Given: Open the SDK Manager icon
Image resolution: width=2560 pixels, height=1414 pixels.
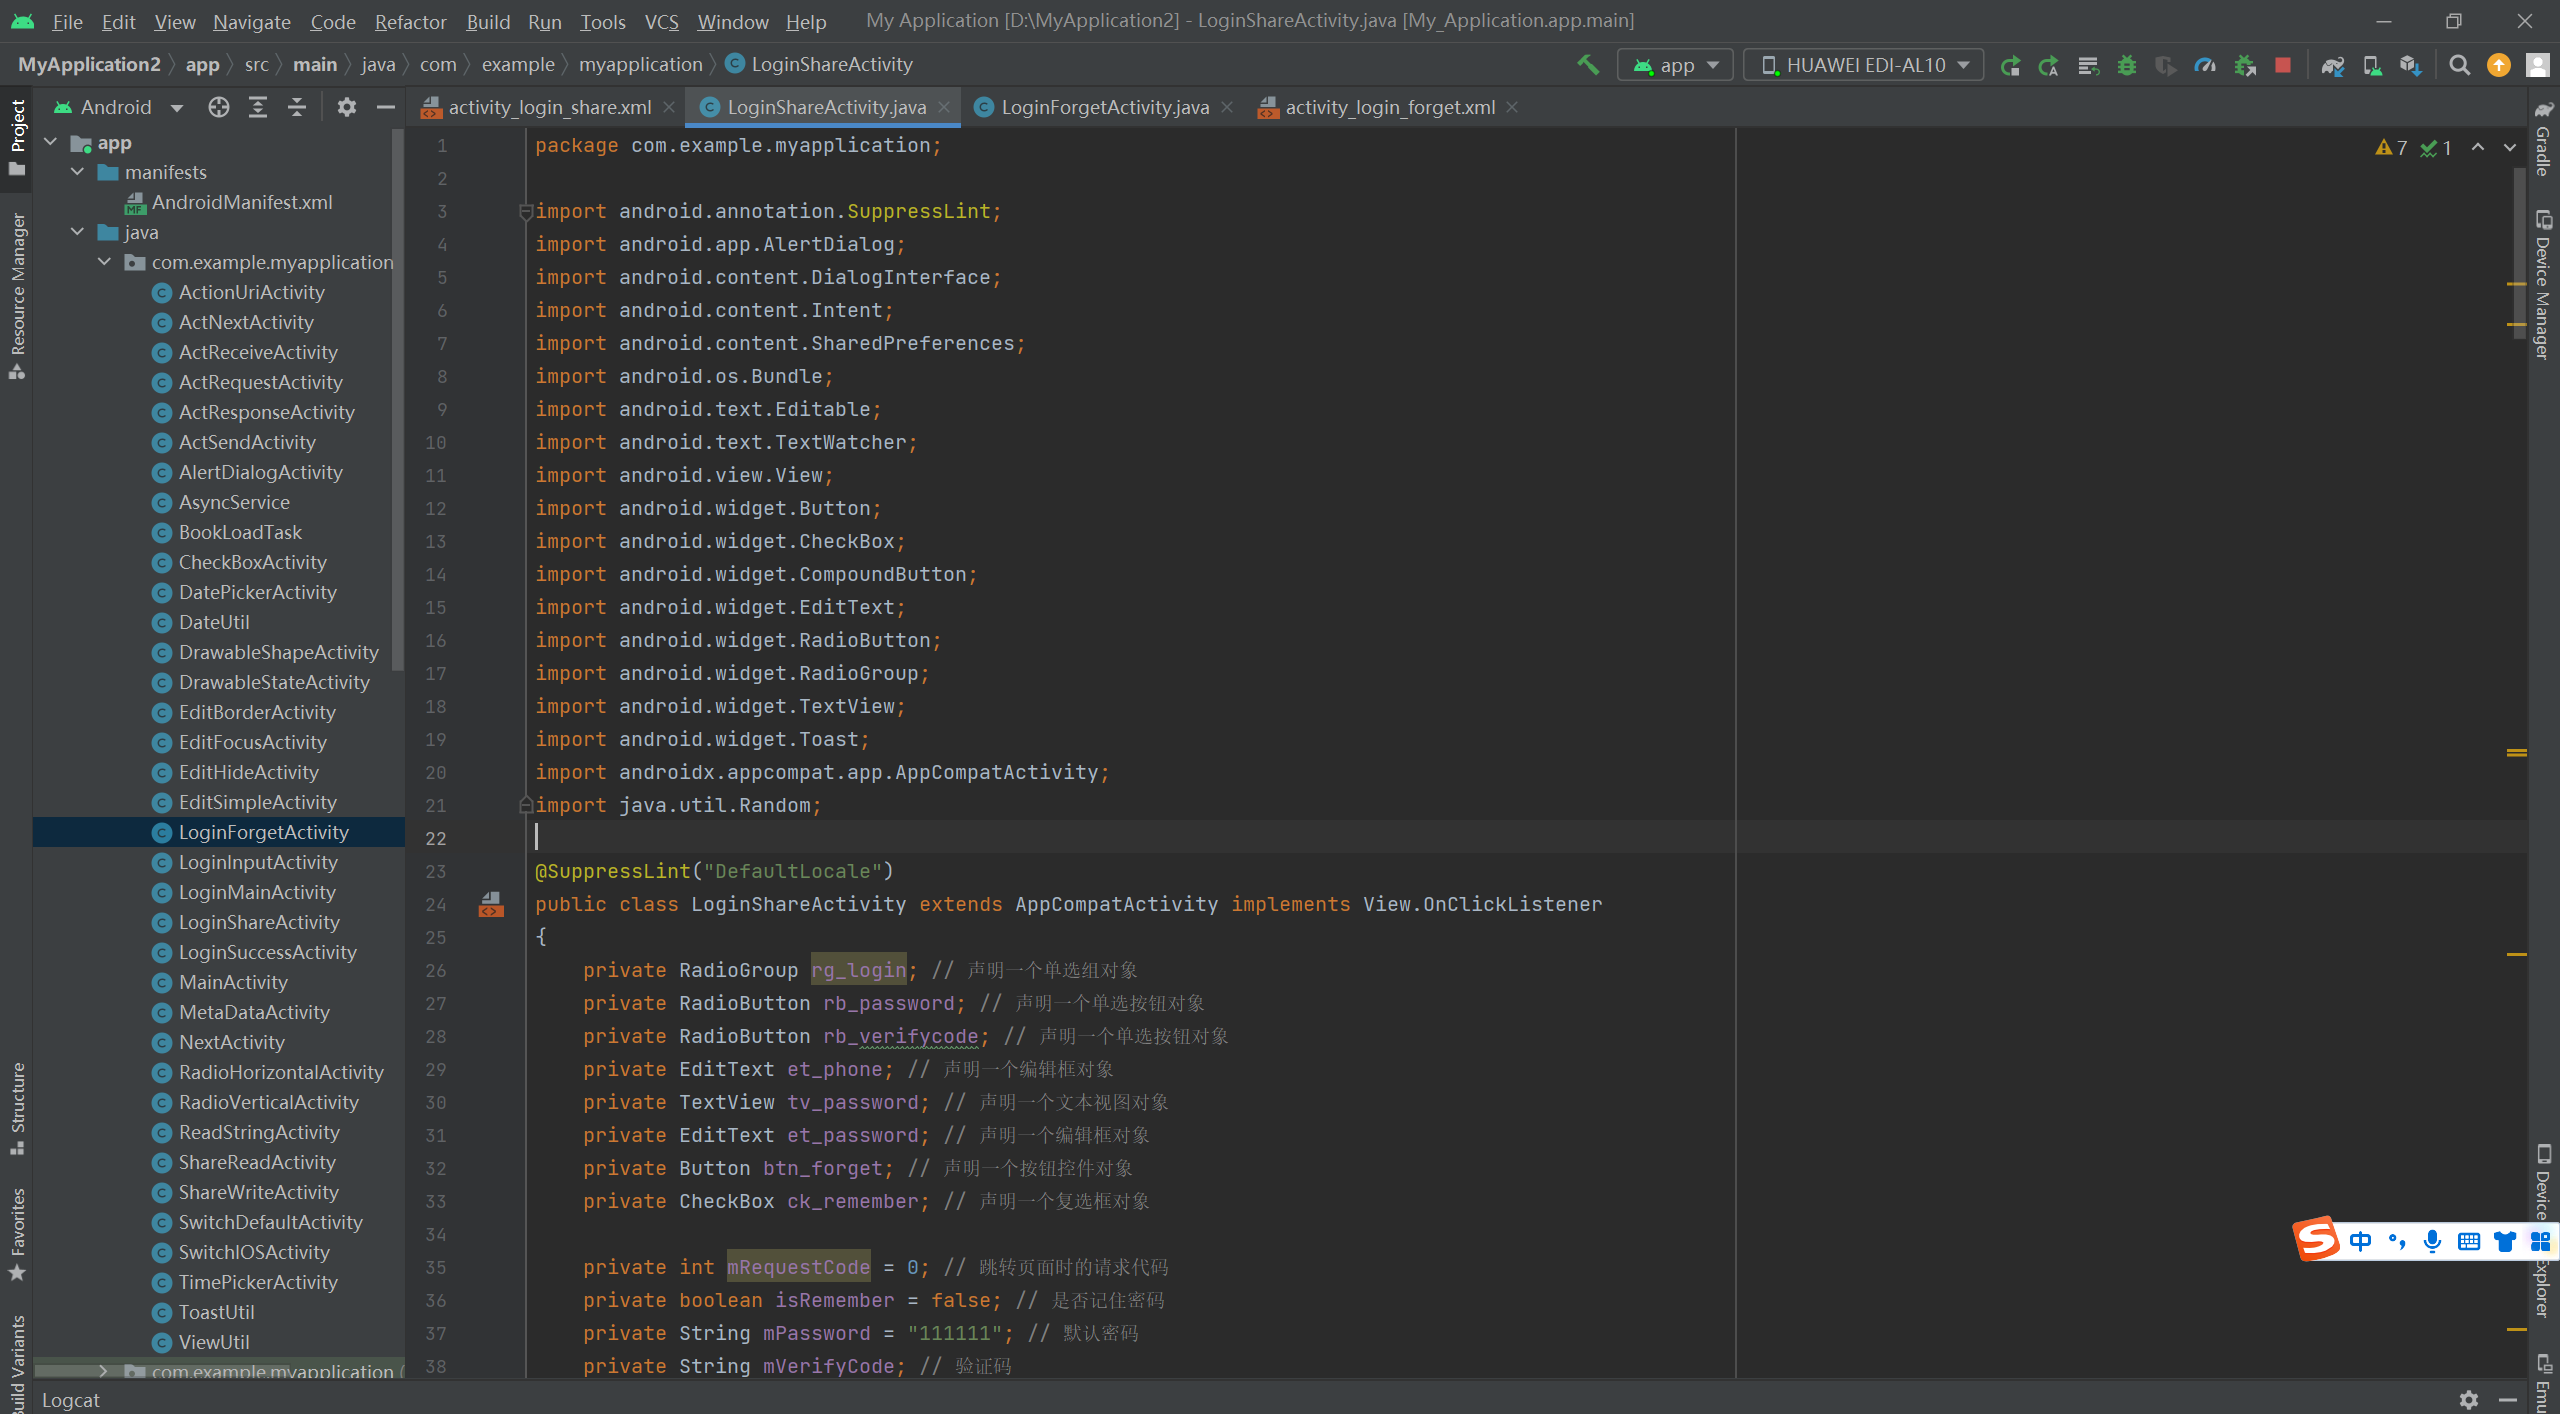Looking at the screenshot, I should coord(2410,65).
